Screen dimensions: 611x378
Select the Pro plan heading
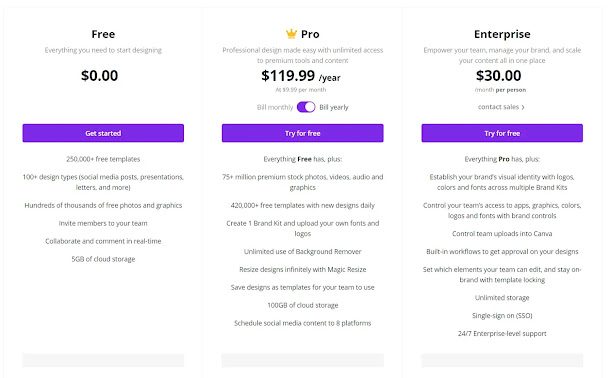(x=310, y=34)
